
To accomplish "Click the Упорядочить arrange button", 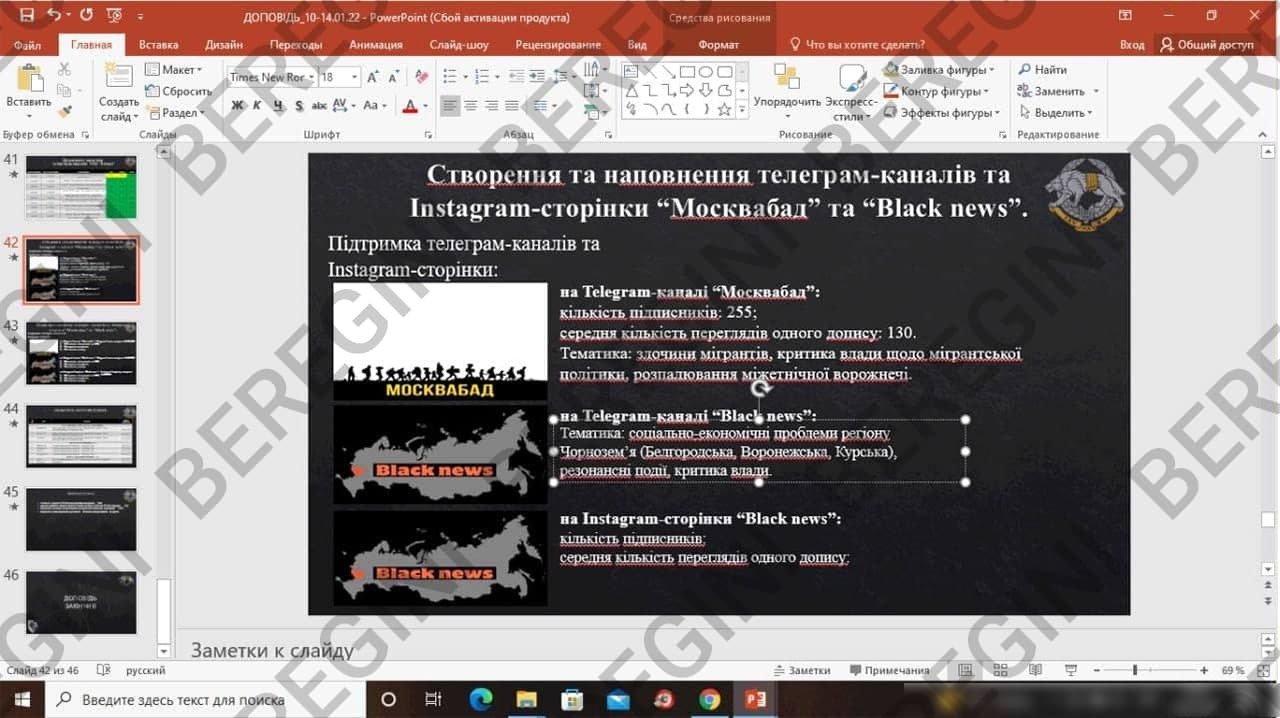I will pos(787,92).
